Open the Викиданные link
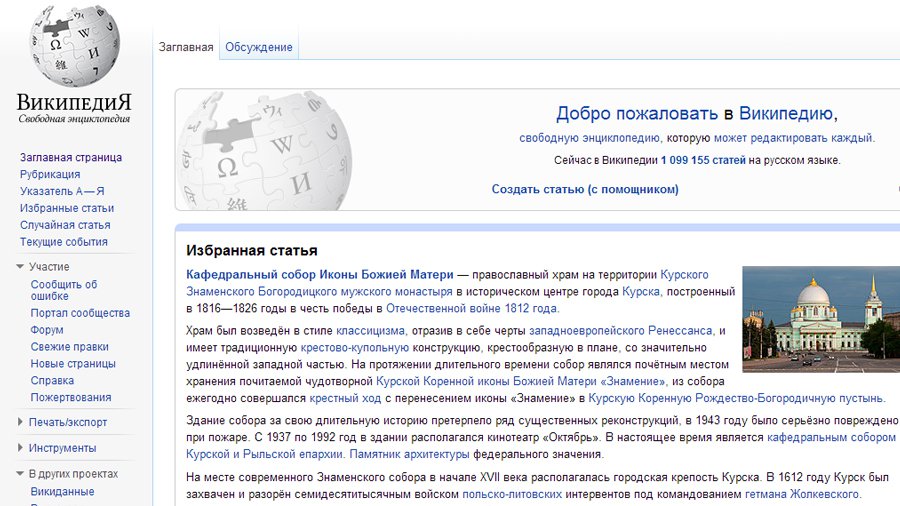 (x=62, y=492)
